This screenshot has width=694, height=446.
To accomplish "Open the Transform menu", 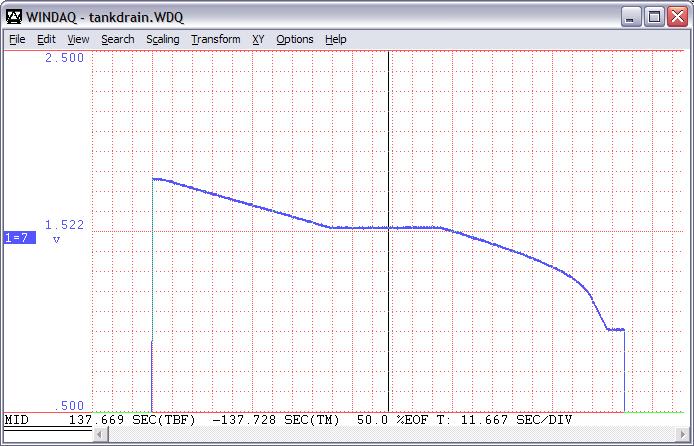I will [x=215, y=39].
